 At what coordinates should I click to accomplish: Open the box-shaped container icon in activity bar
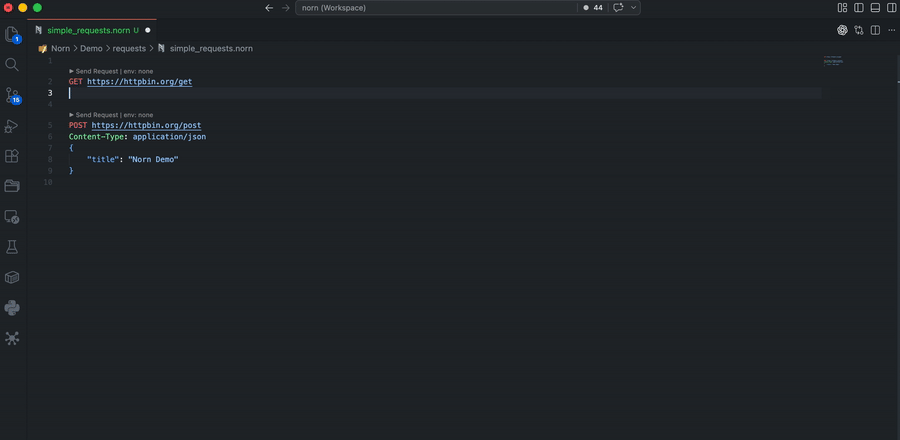click(x=12, y=278)
